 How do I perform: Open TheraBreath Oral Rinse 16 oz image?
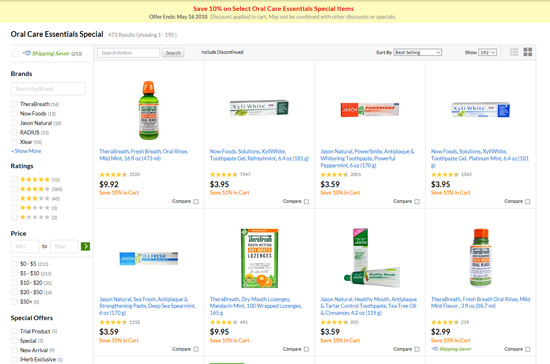point(149,110)
